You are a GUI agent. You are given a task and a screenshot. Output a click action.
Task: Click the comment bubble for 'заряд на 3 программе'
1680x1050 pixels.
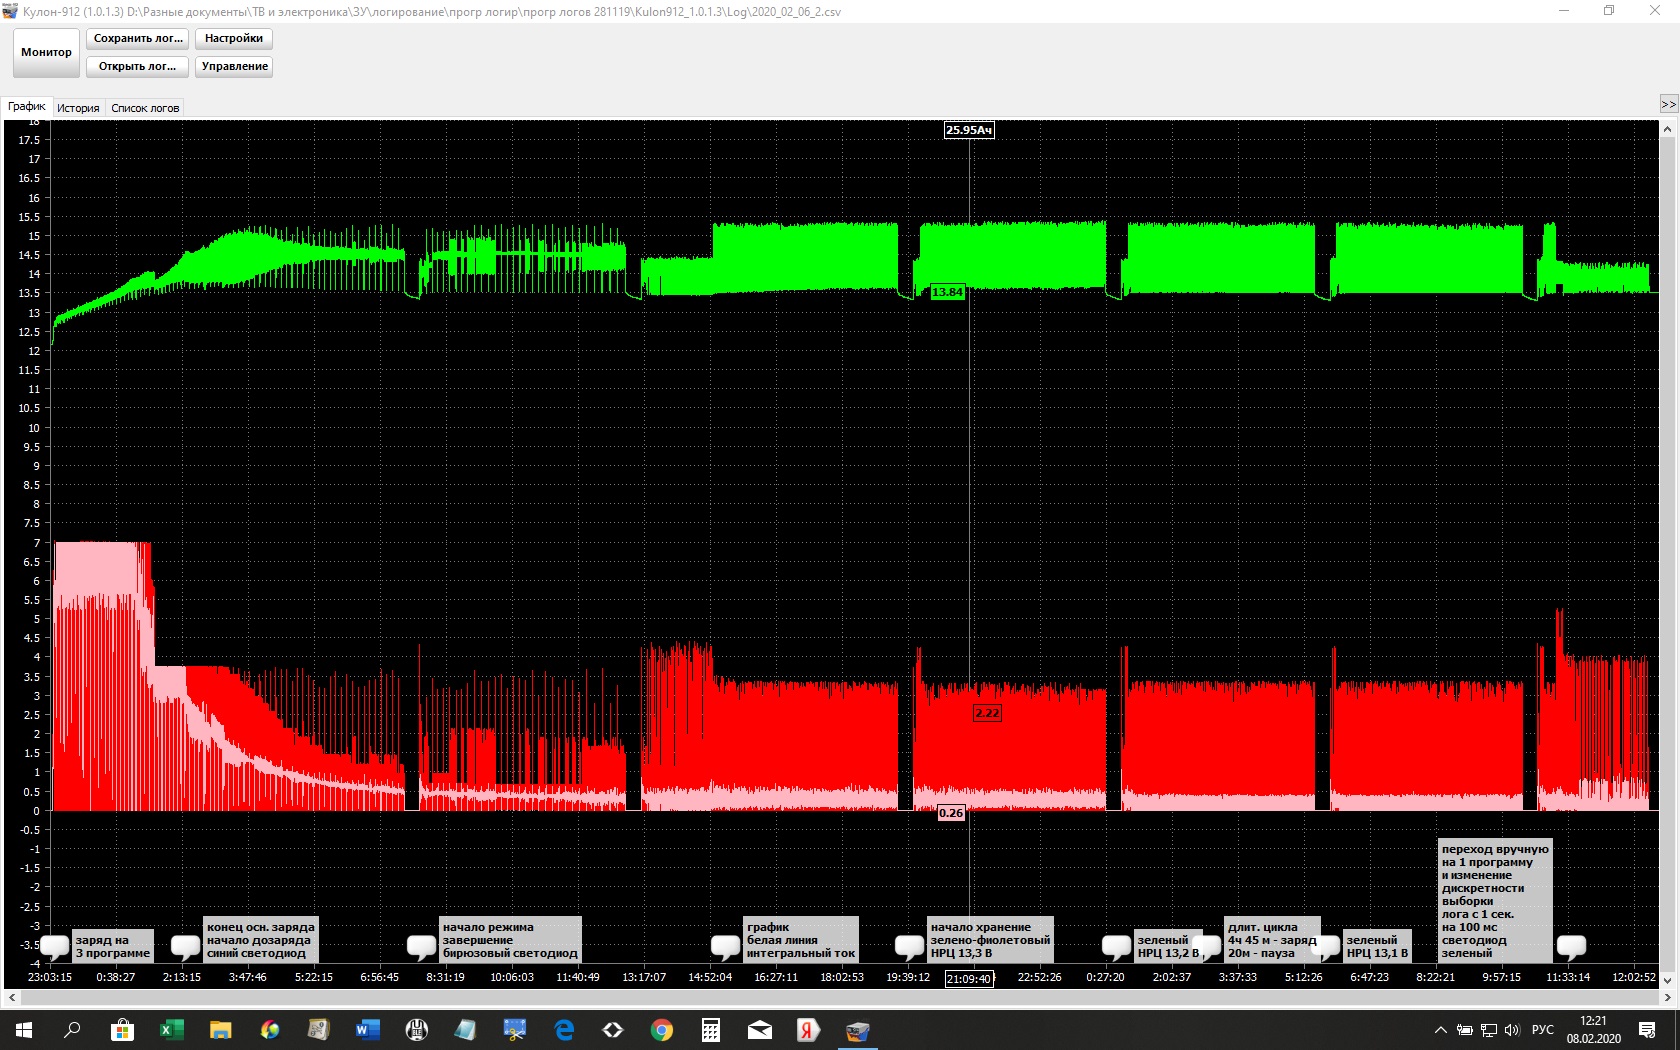(x=55, y=945)
